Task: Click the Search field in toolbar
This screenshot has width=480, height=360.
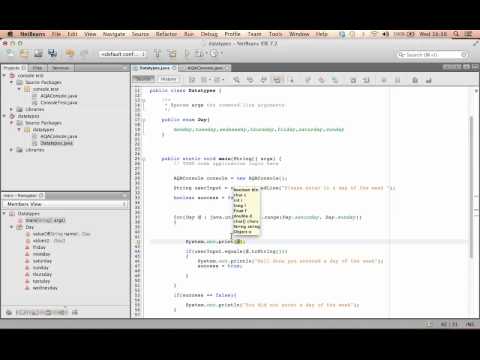Action: [x=433, y=54]
